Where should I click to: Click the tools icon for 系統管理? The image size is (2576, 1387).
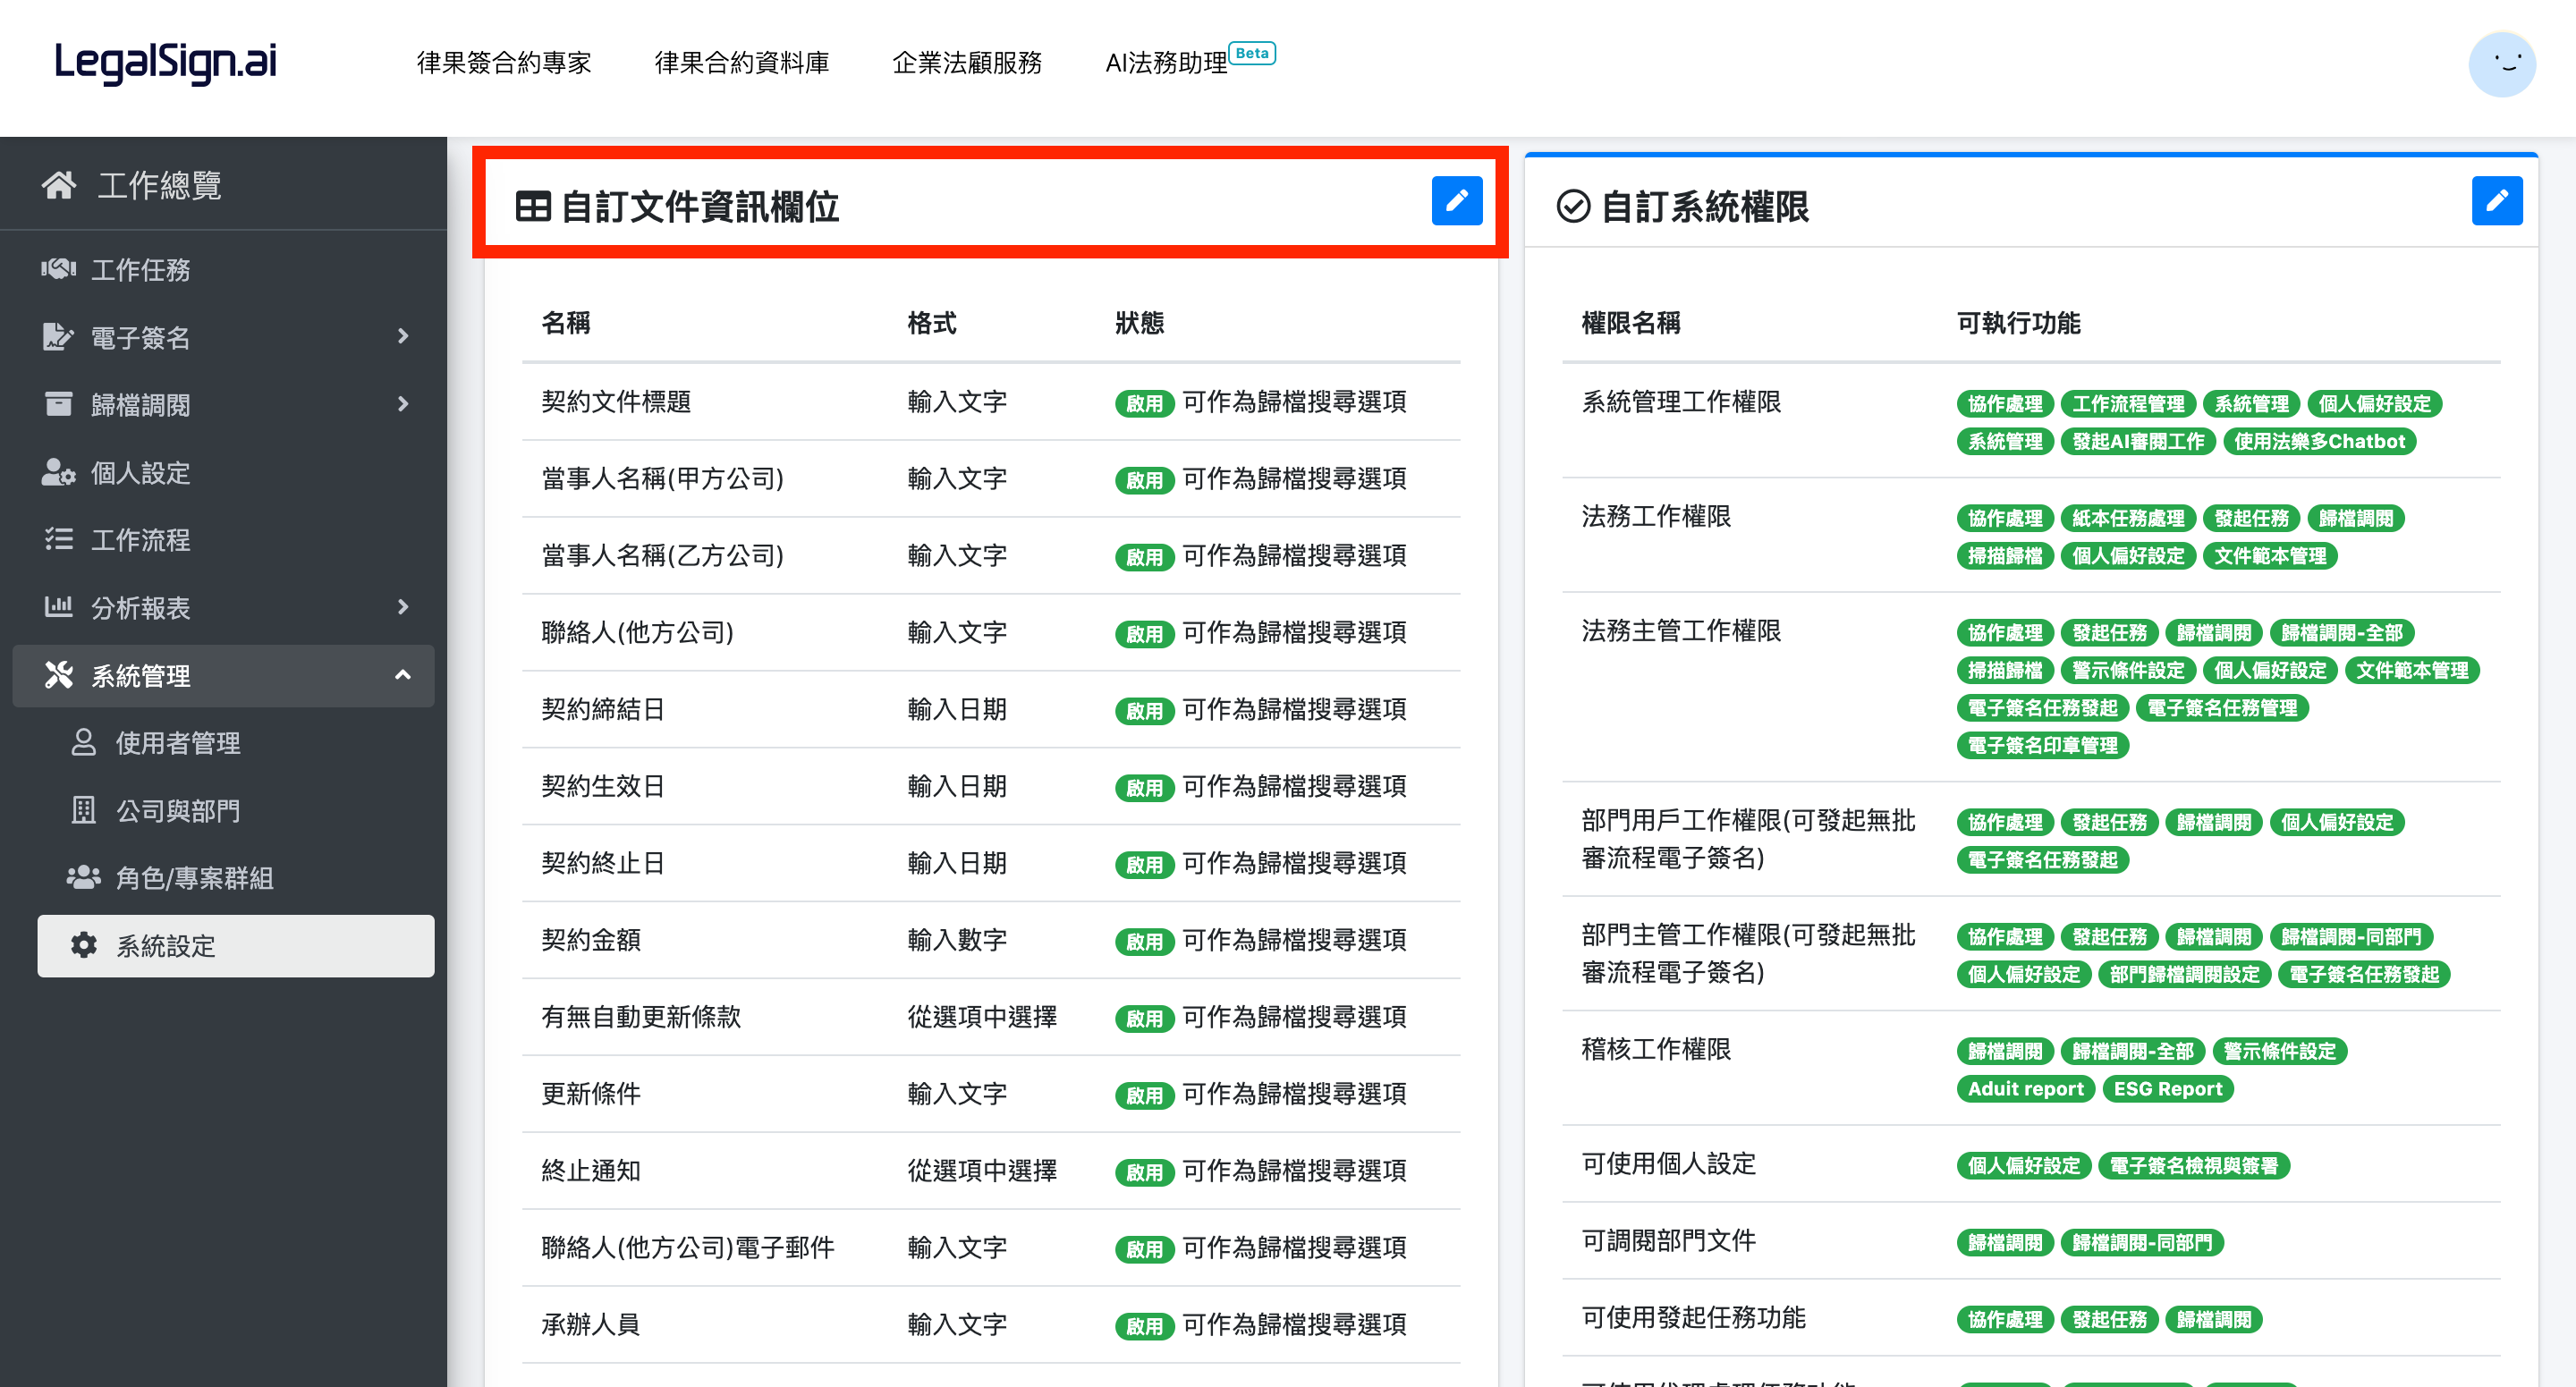point(59,675)
